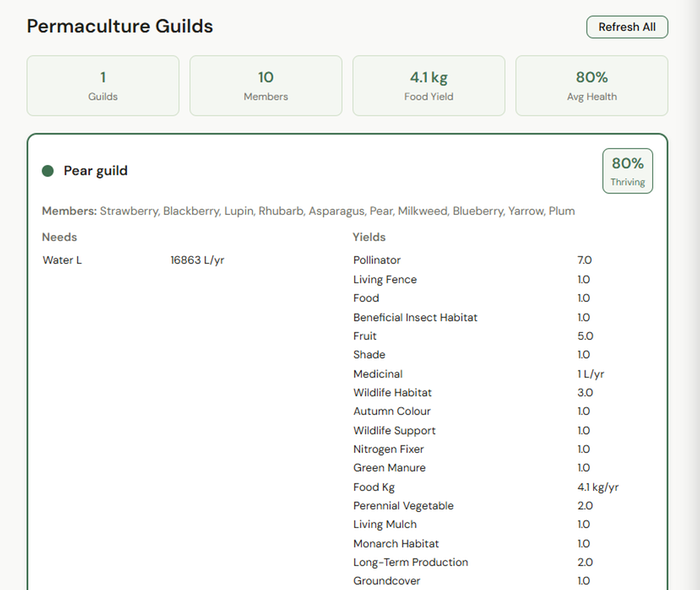Select the Living Fence yield row
This screenshot has width=700, height=590.
tap(503, 279)
